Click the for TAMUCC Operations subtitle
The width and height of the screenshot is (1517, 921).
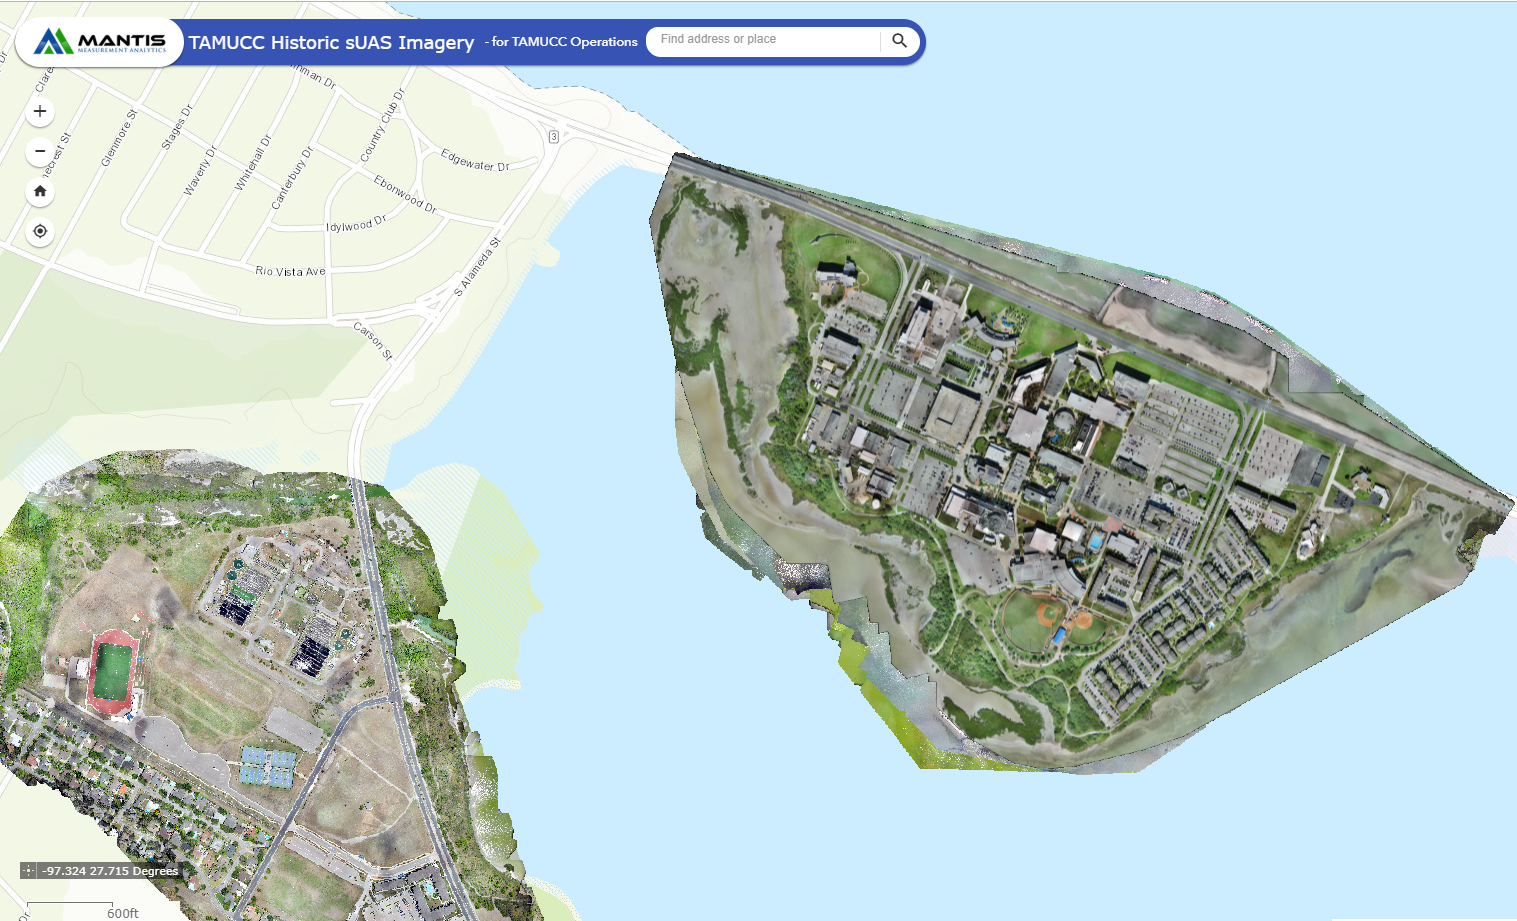tap(564, 42)
